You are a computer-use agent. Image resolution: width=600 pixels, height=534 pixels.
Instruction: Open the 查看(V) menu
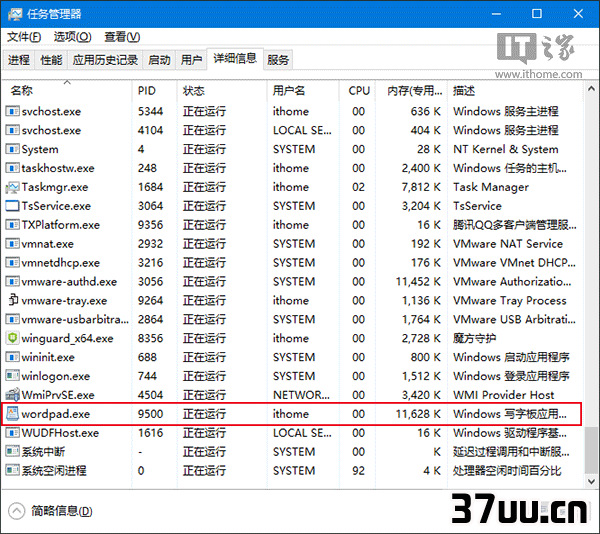[122, 37]
